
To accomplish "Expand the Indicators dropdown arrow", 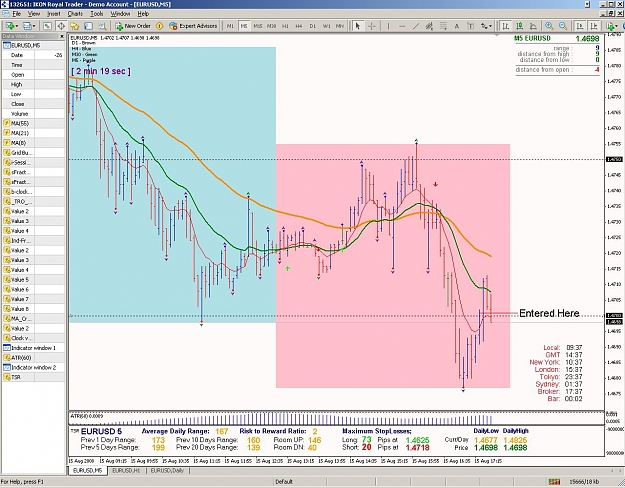I will point(617,26).
